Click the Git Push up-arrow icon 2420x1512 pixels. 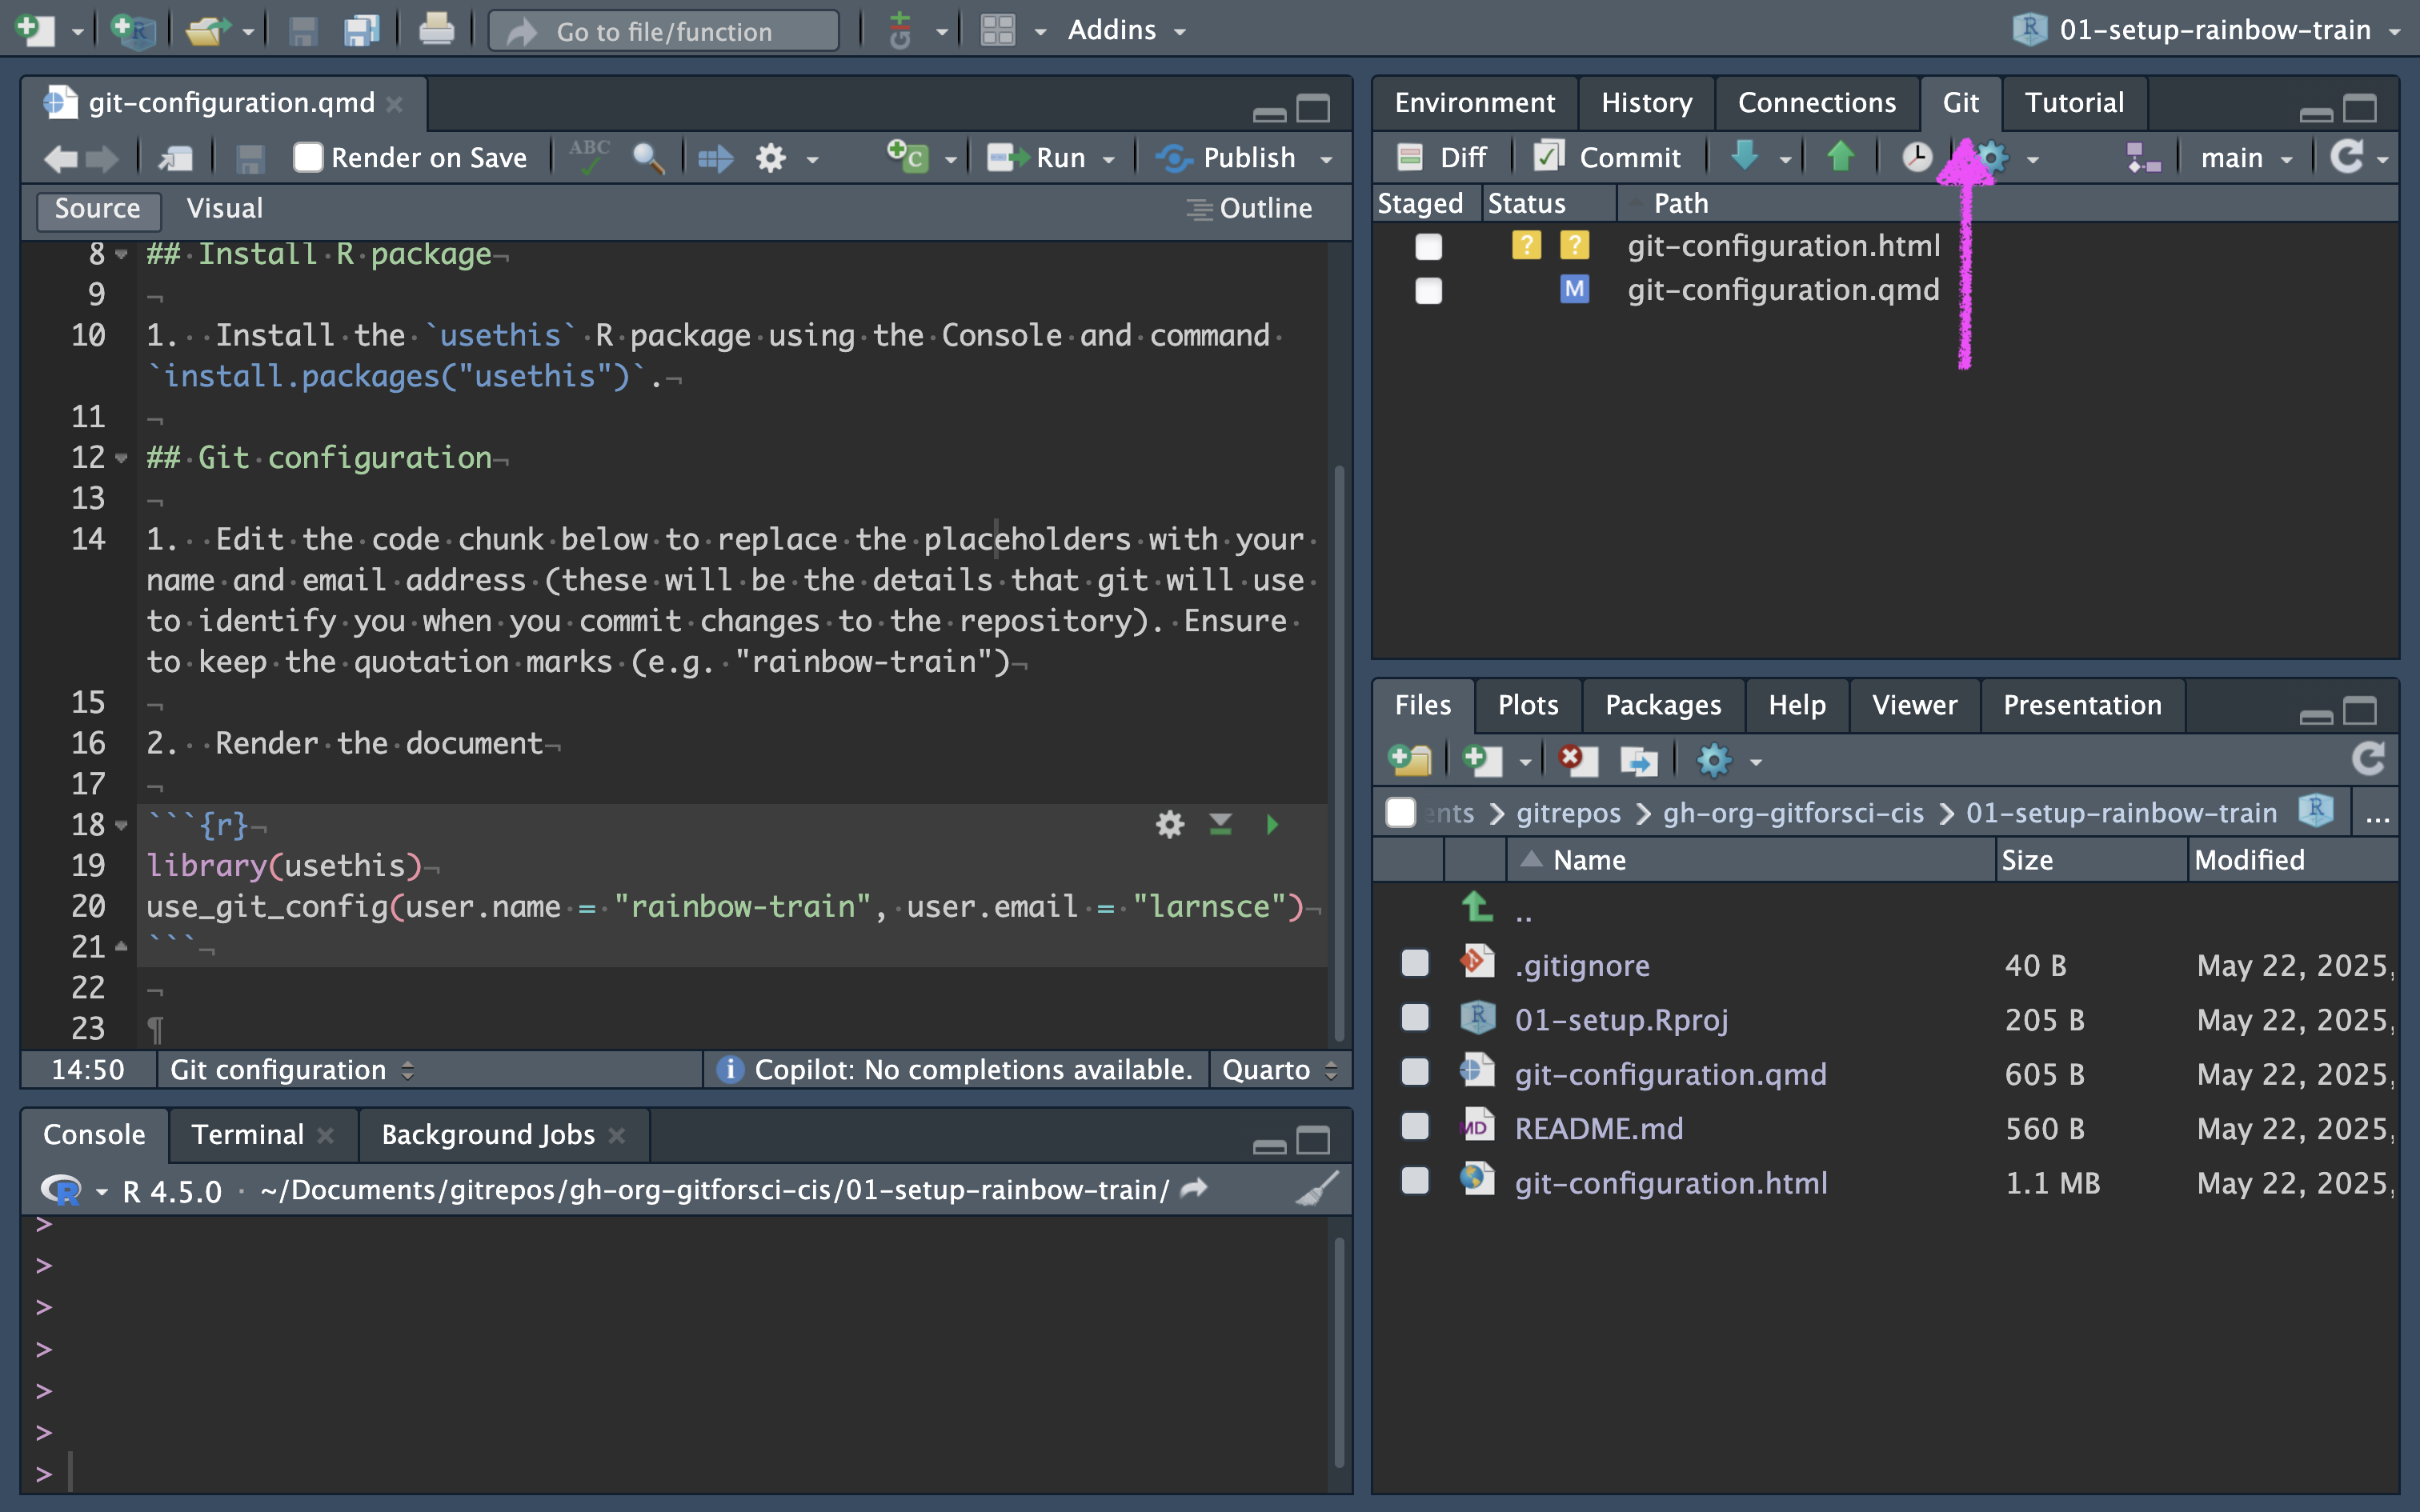point(1840,157)
